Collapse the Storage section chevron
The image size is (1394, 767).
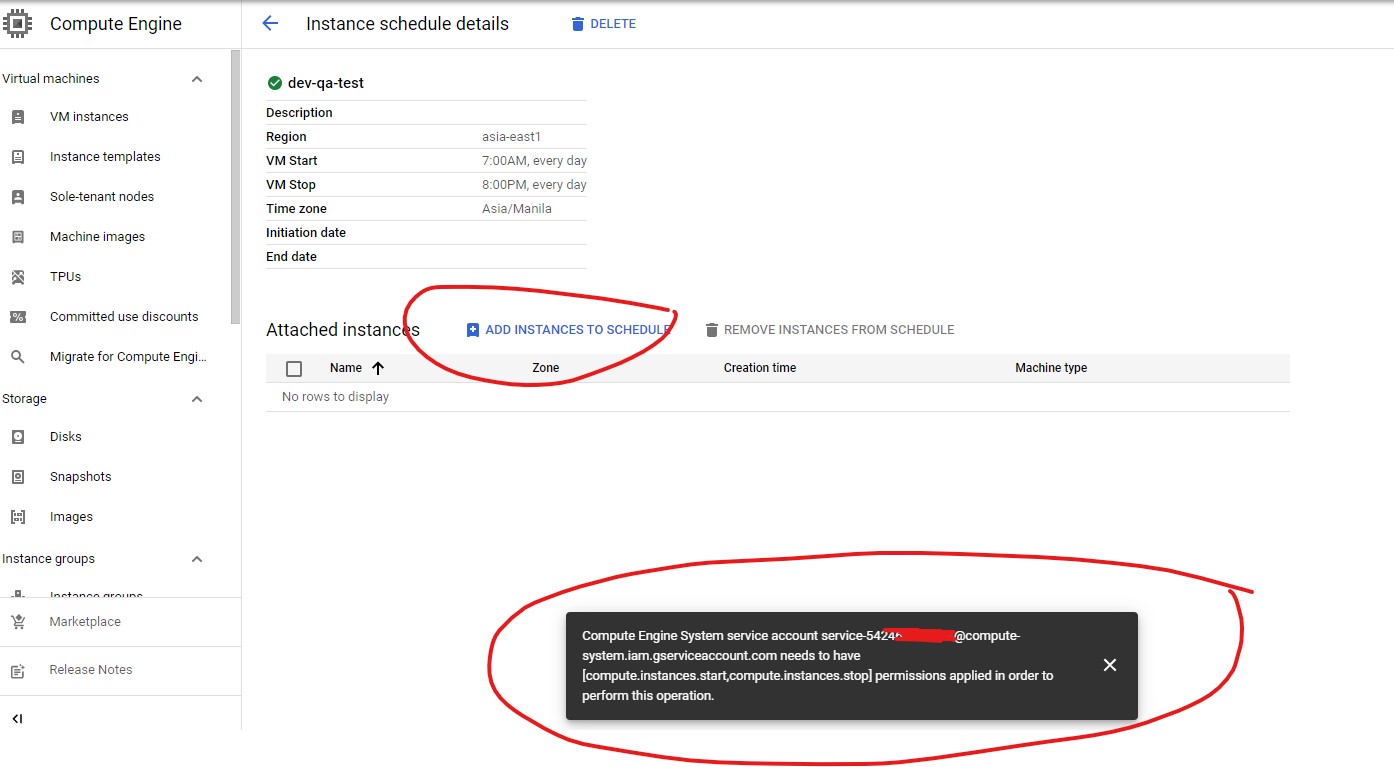197,398
